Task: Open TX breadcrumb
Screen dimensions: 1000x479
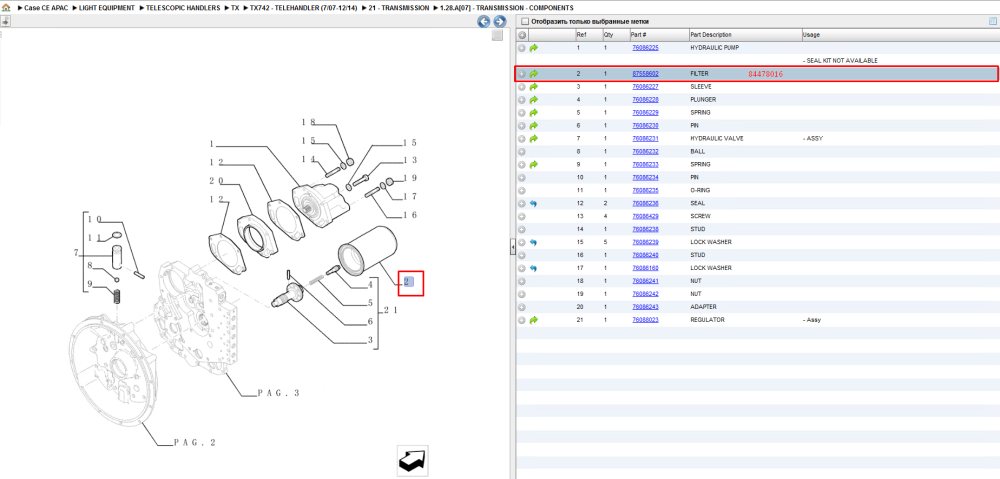Action: click(235, 8)
